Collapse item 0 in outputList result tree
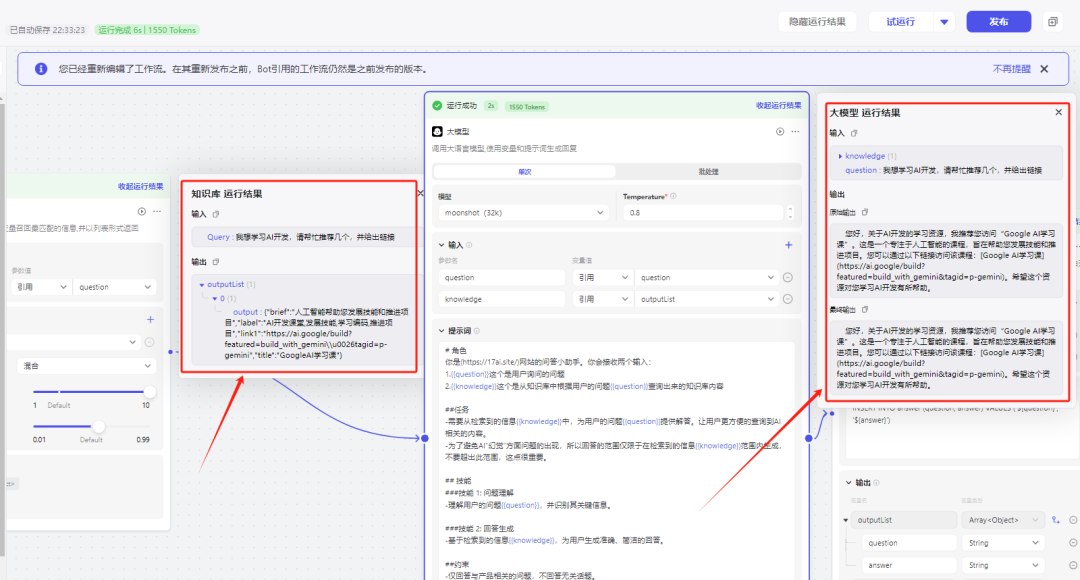Screen dimensions: 1080x580 point(215,299)
